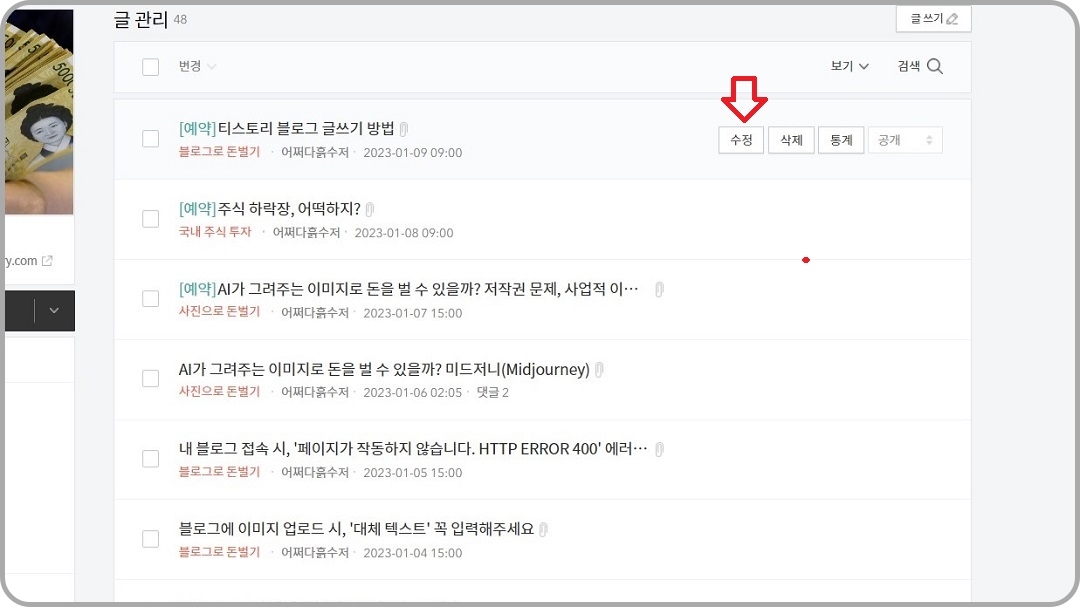Image resolution: width=1080 pixels, height=607 pixels.
Task: Expand the dark sidebar dropdown chevron
Action: click(54, 311)
